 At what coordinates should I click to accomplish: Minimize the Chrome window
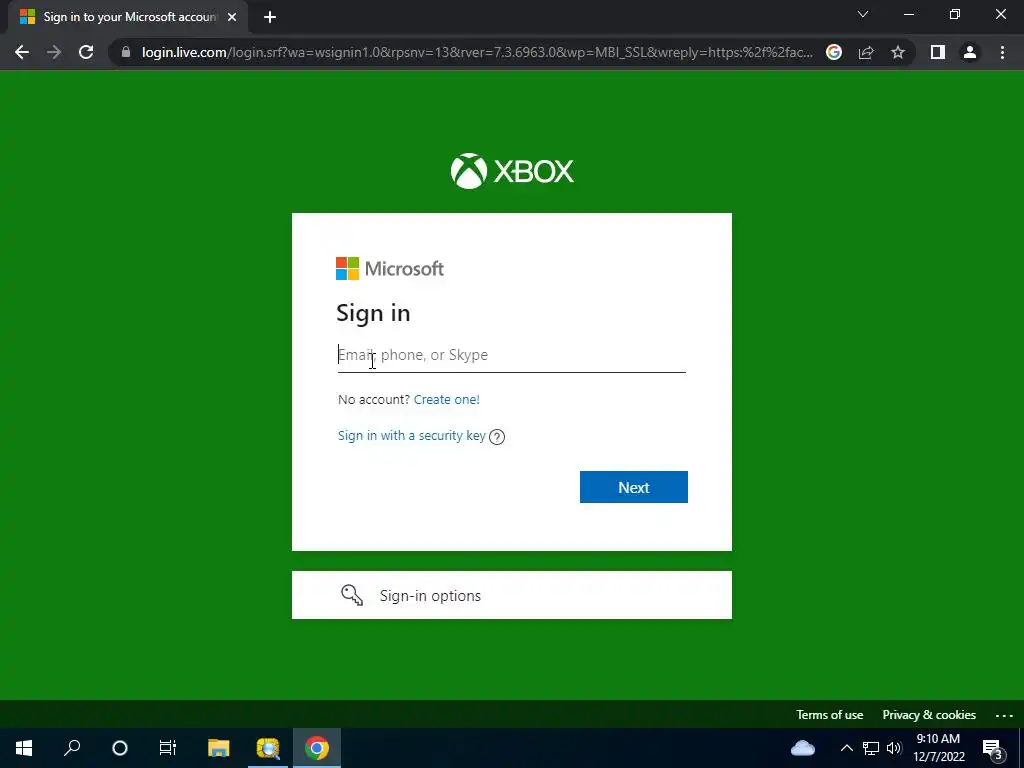[x=908, y=14]
